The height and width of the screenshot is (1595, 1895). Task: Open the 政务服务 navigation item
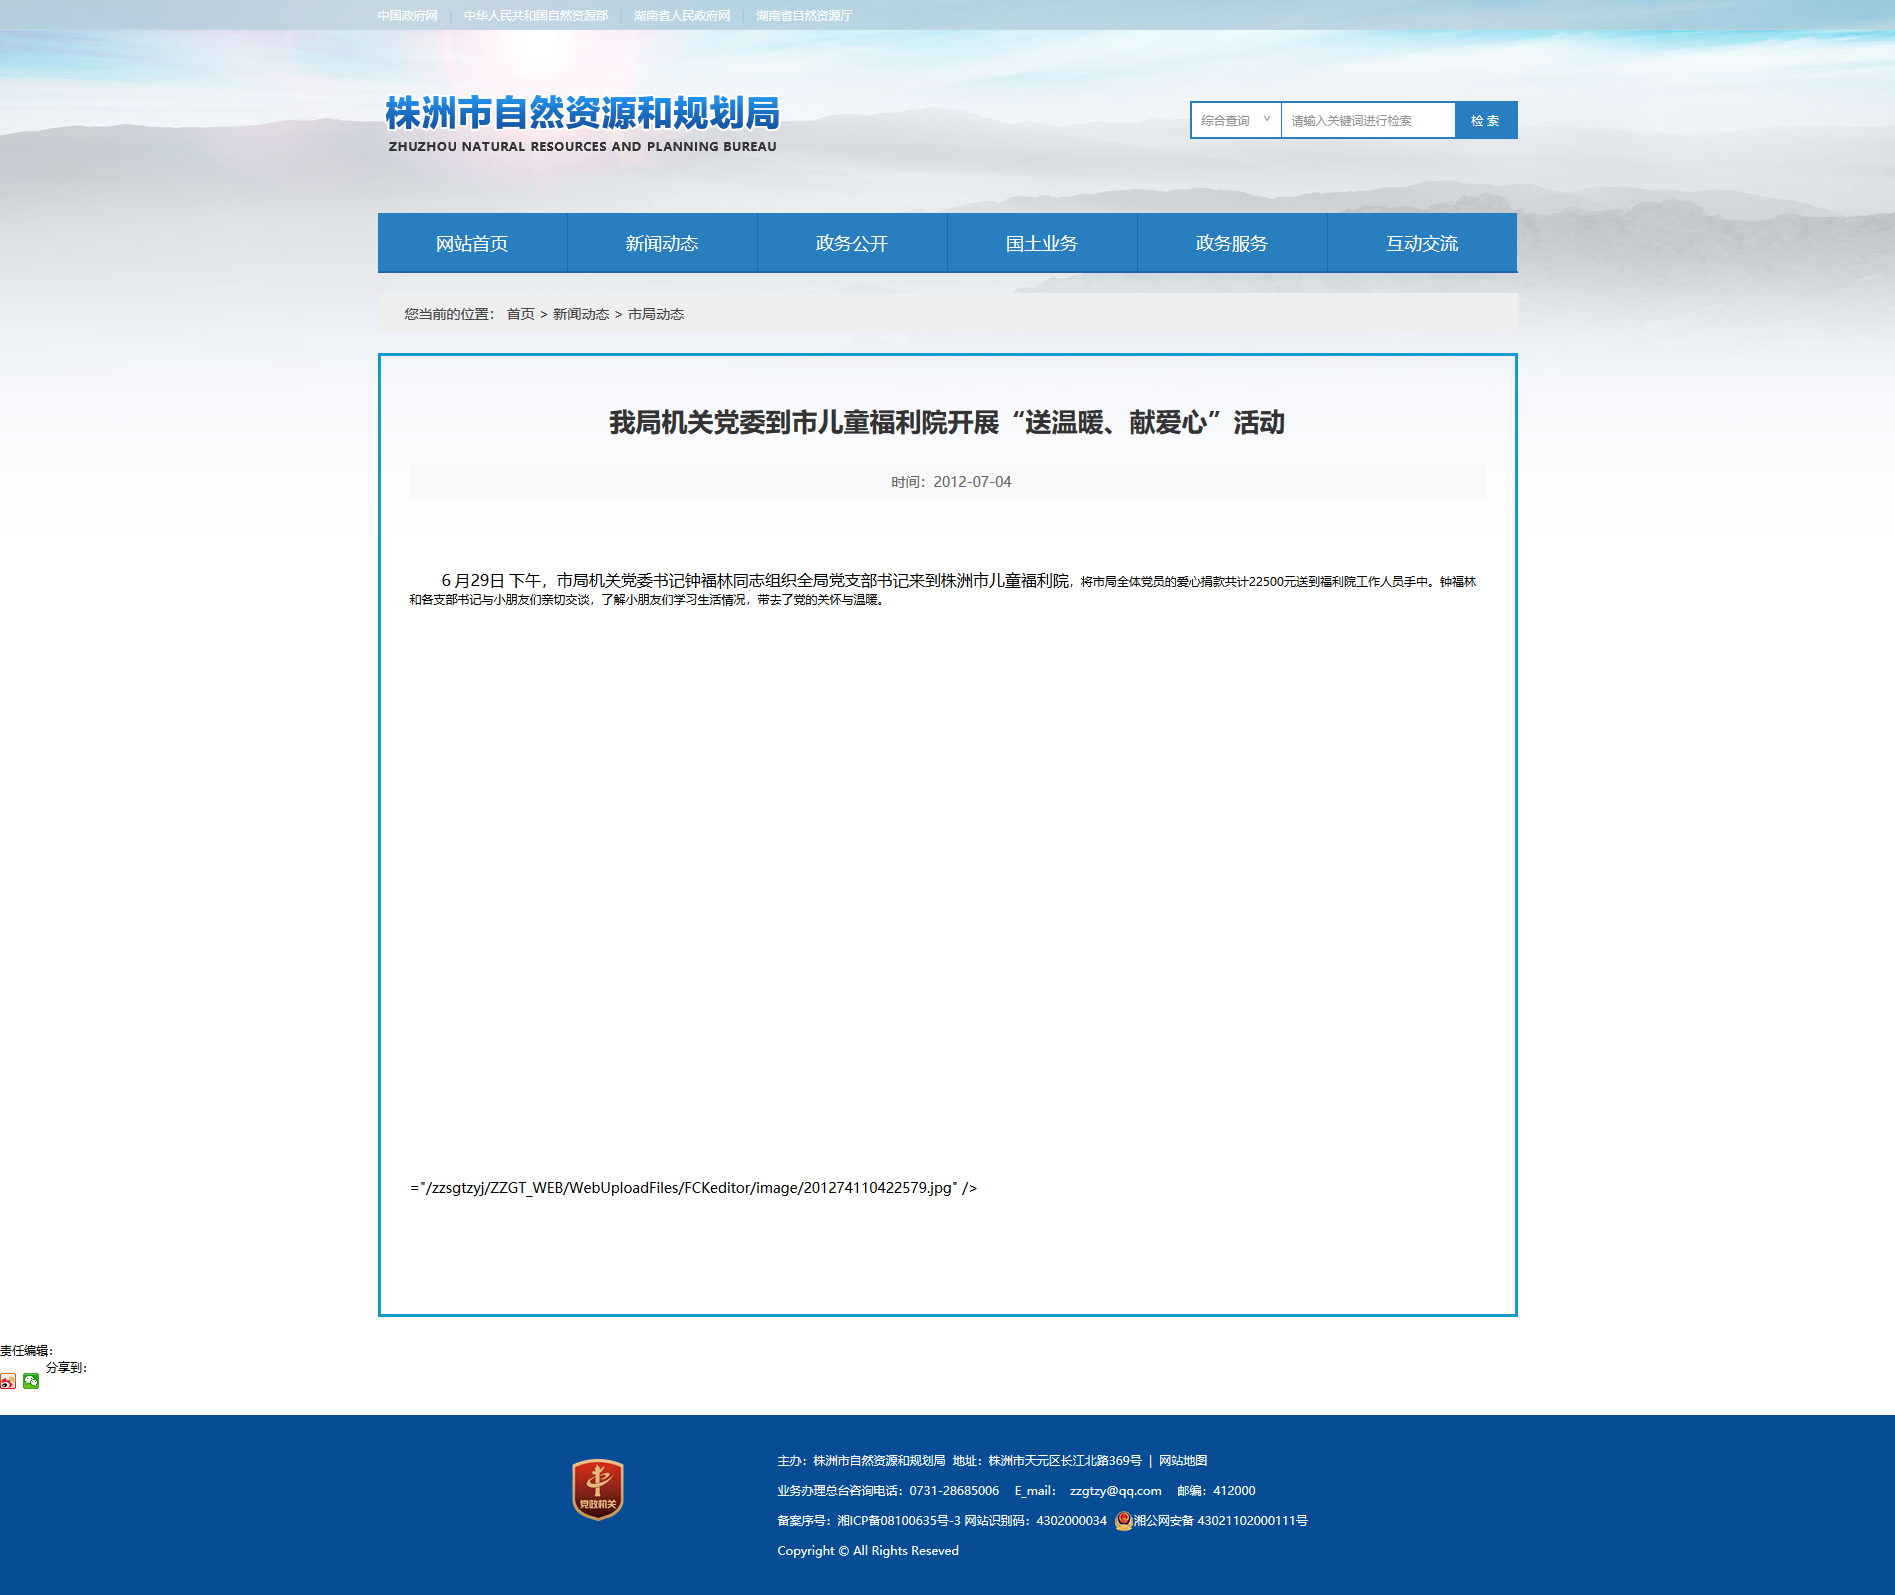[1232, 243]
